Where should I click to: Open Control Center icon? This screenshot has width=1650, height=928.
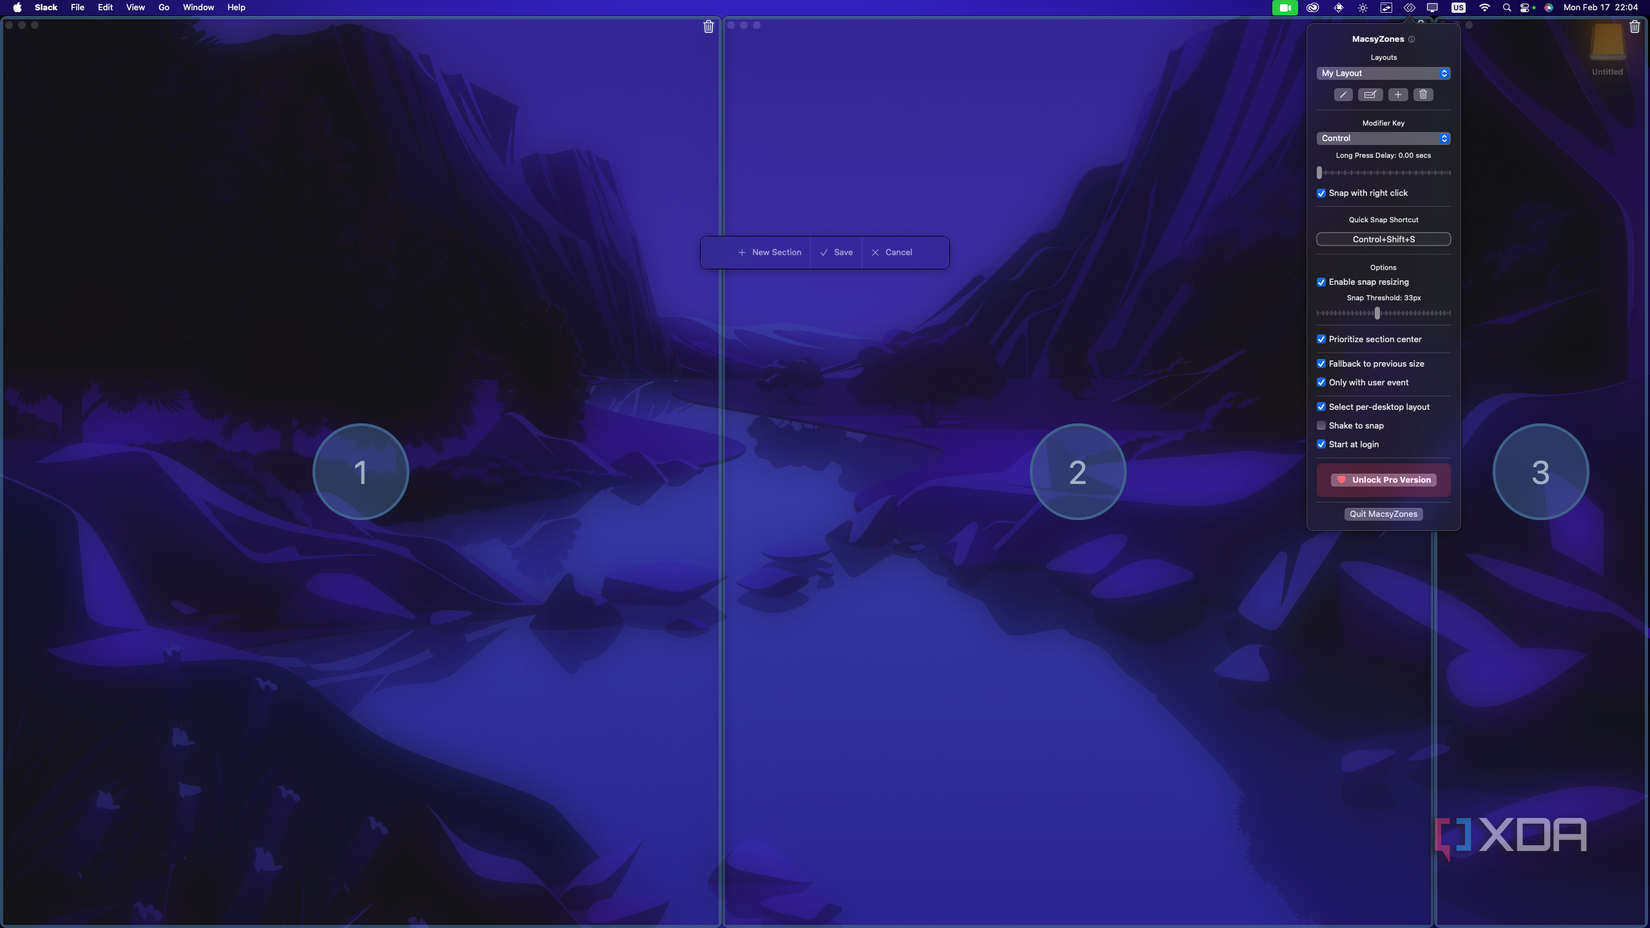point(1527,7)
